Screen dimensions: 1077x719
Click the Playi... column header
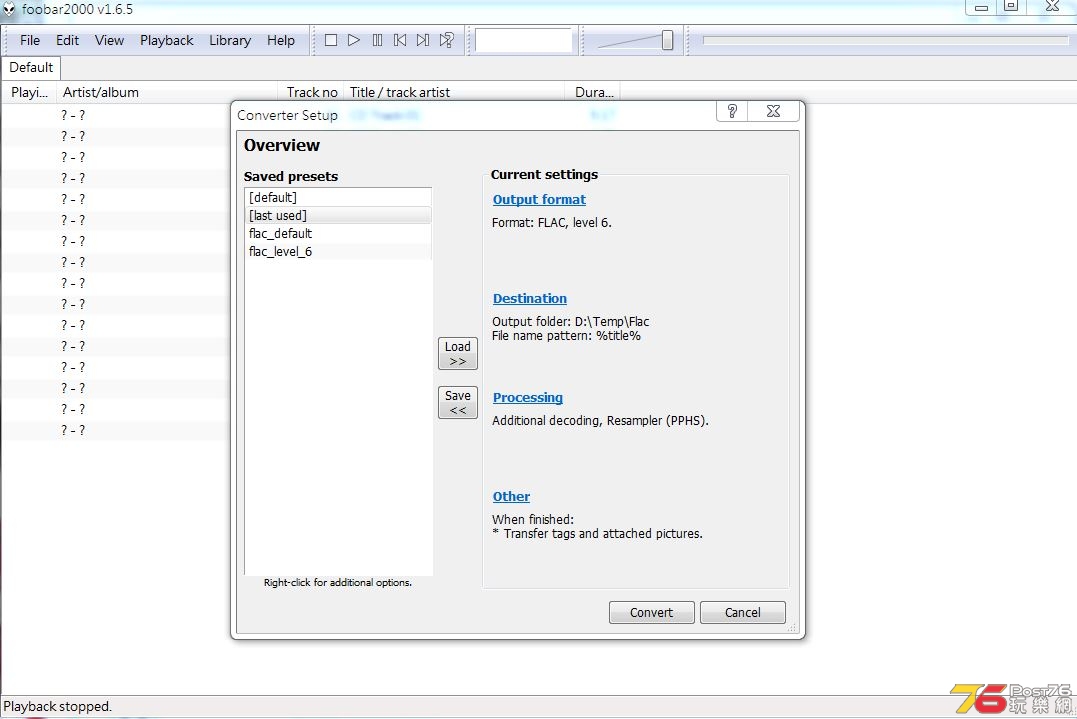(x=30, y=92)
